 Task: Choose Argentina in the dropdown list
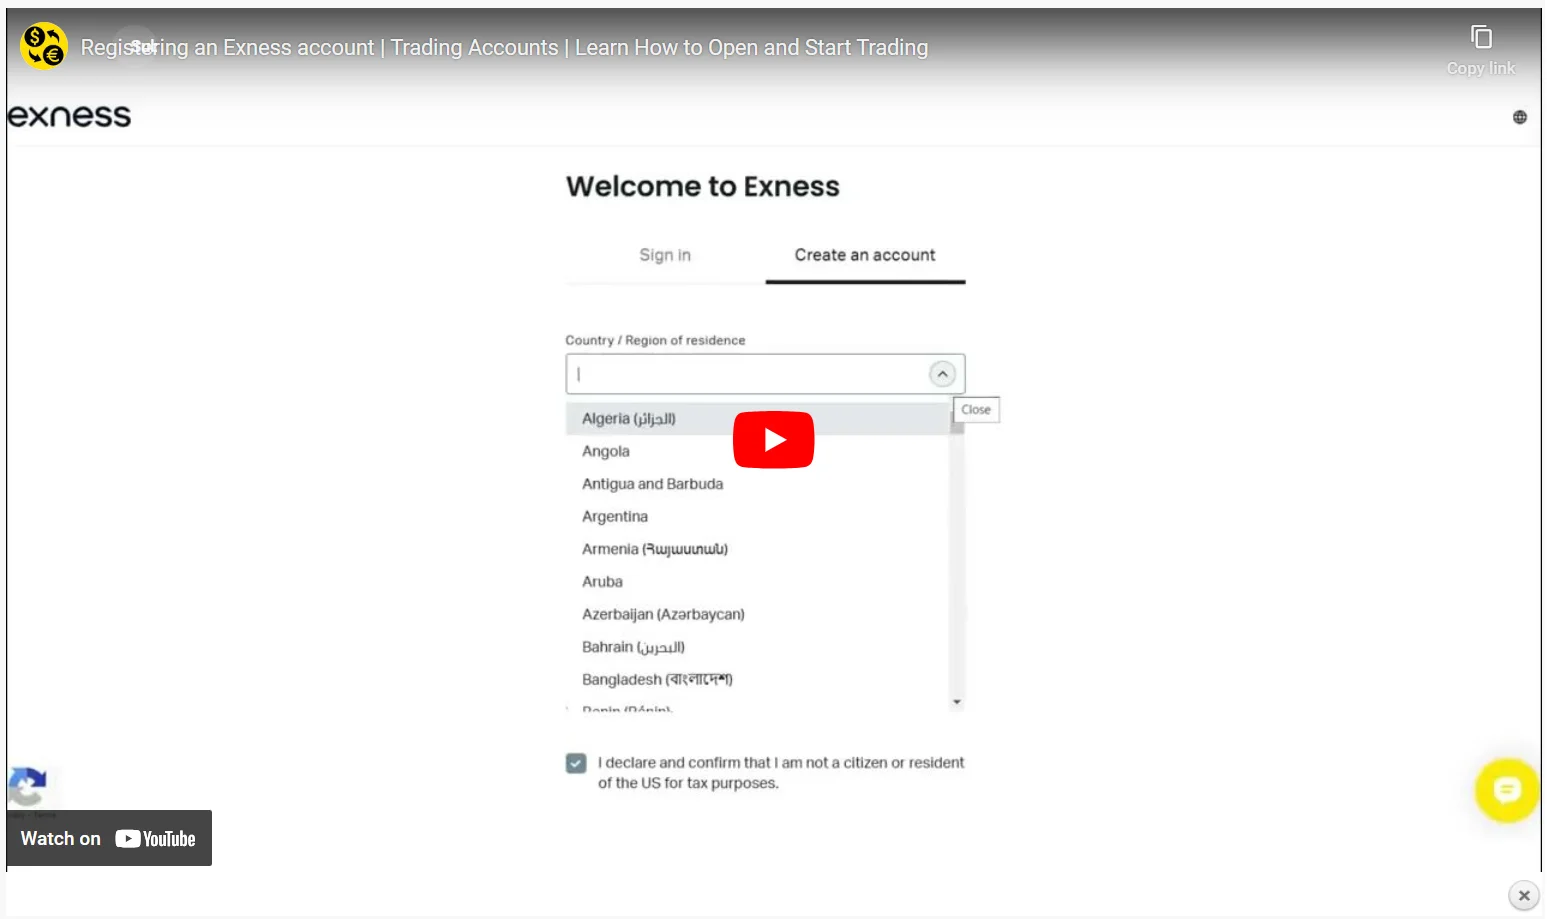(x=615, y=517)
